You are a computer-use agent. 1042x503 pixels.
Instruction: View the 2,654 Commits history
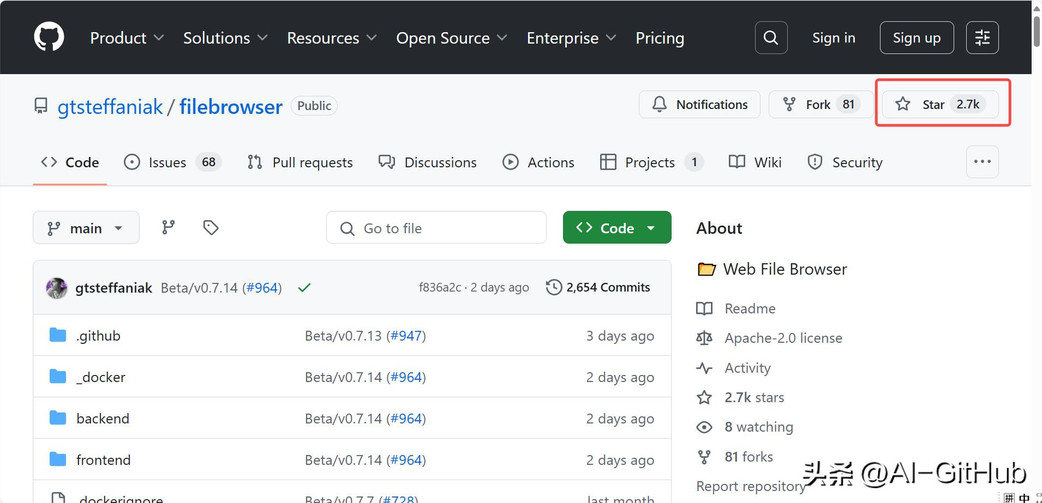point(598,288)
